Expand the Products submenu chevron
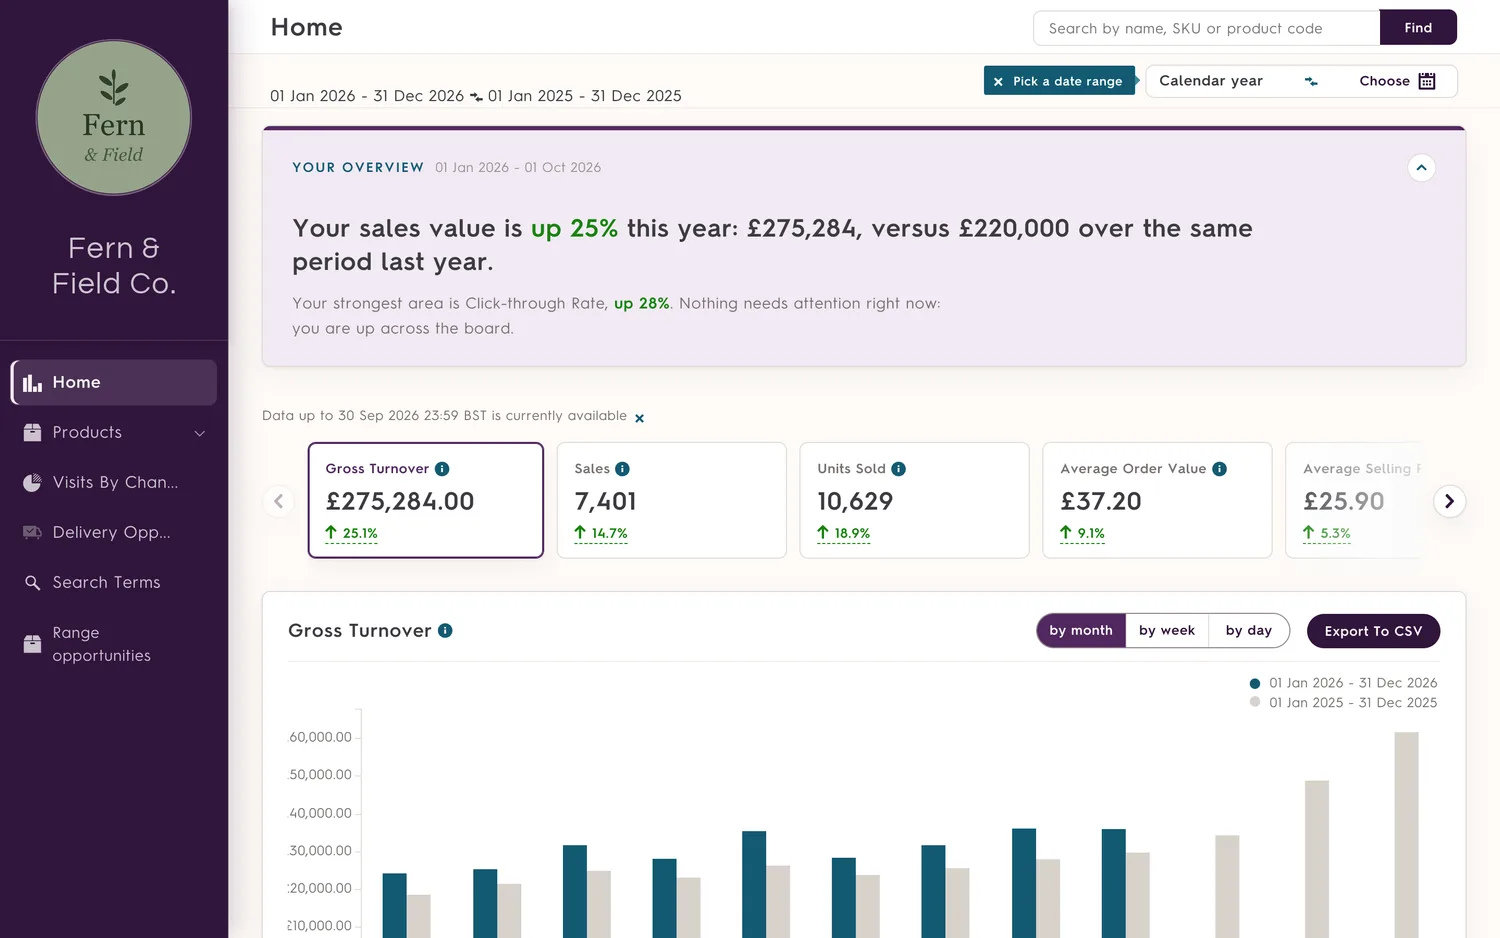 200,433
